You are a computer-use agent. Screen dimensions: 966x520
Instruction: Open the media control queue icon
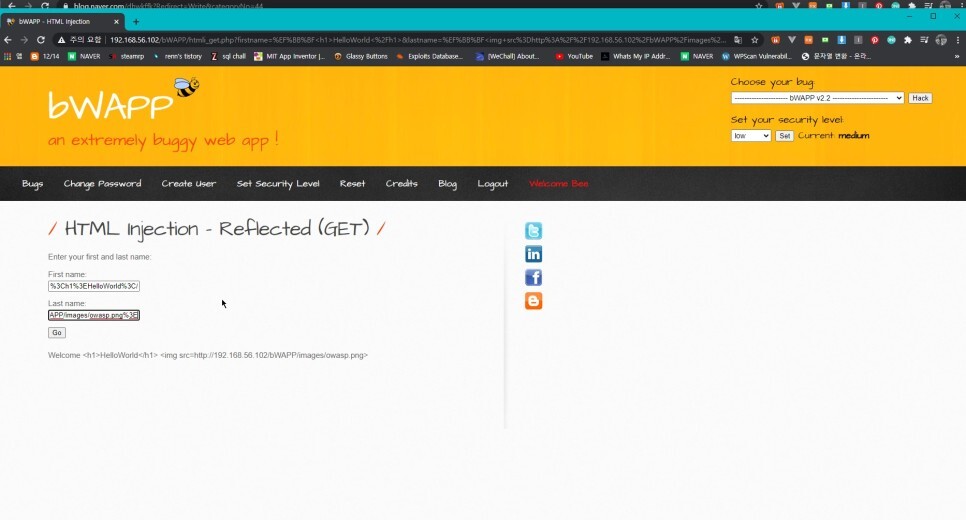(924, 40)
